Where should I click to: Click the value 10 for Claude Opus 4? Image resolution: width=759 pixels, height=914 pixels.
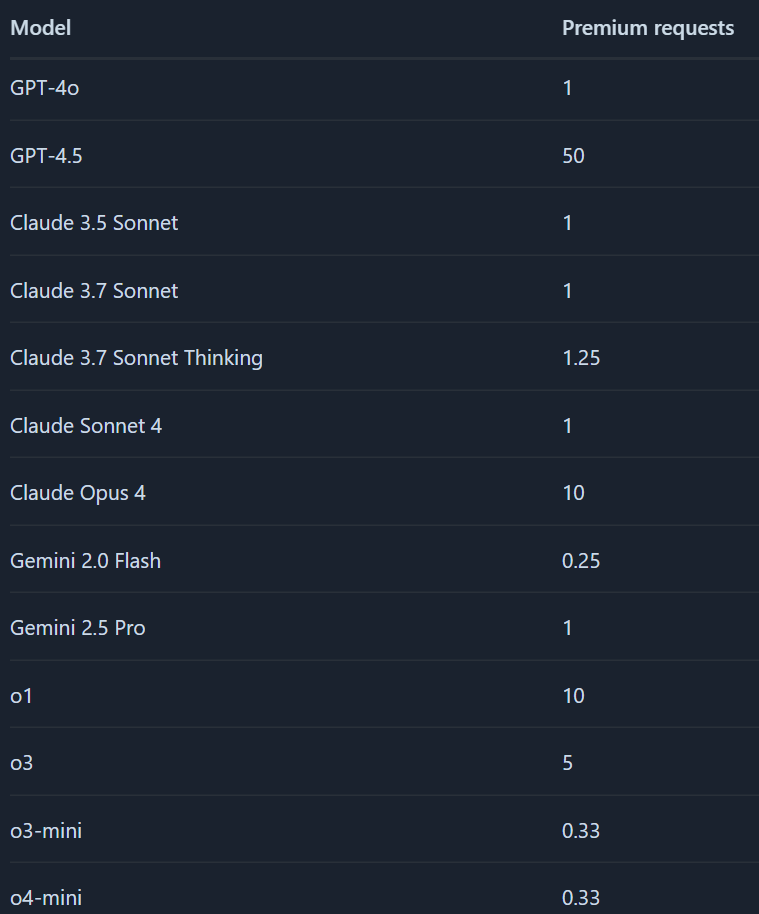pos(573,493)
